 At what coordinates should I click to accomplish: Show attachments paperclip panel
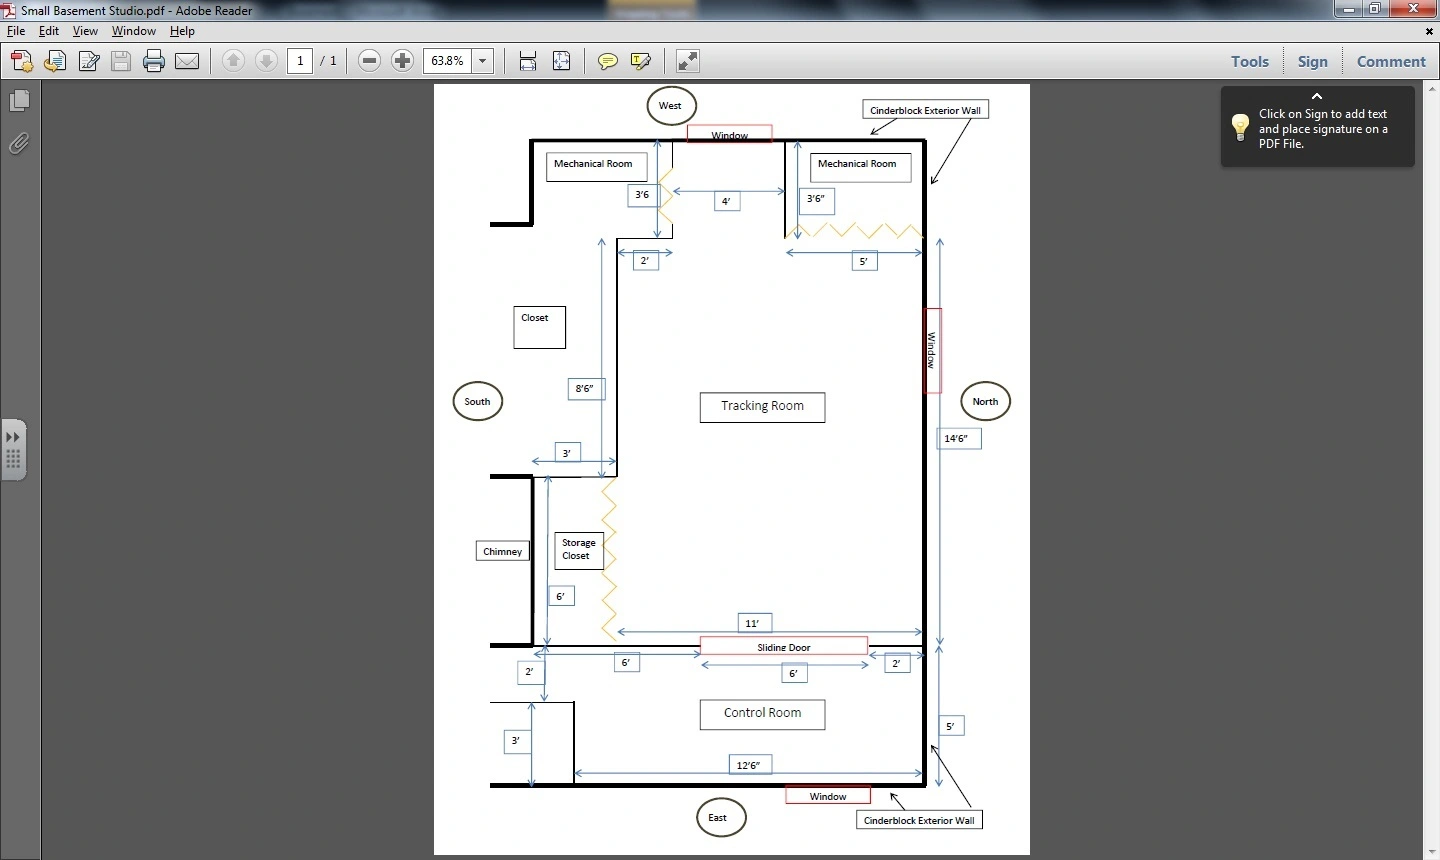pyautogui.click(x=19, y=144)
